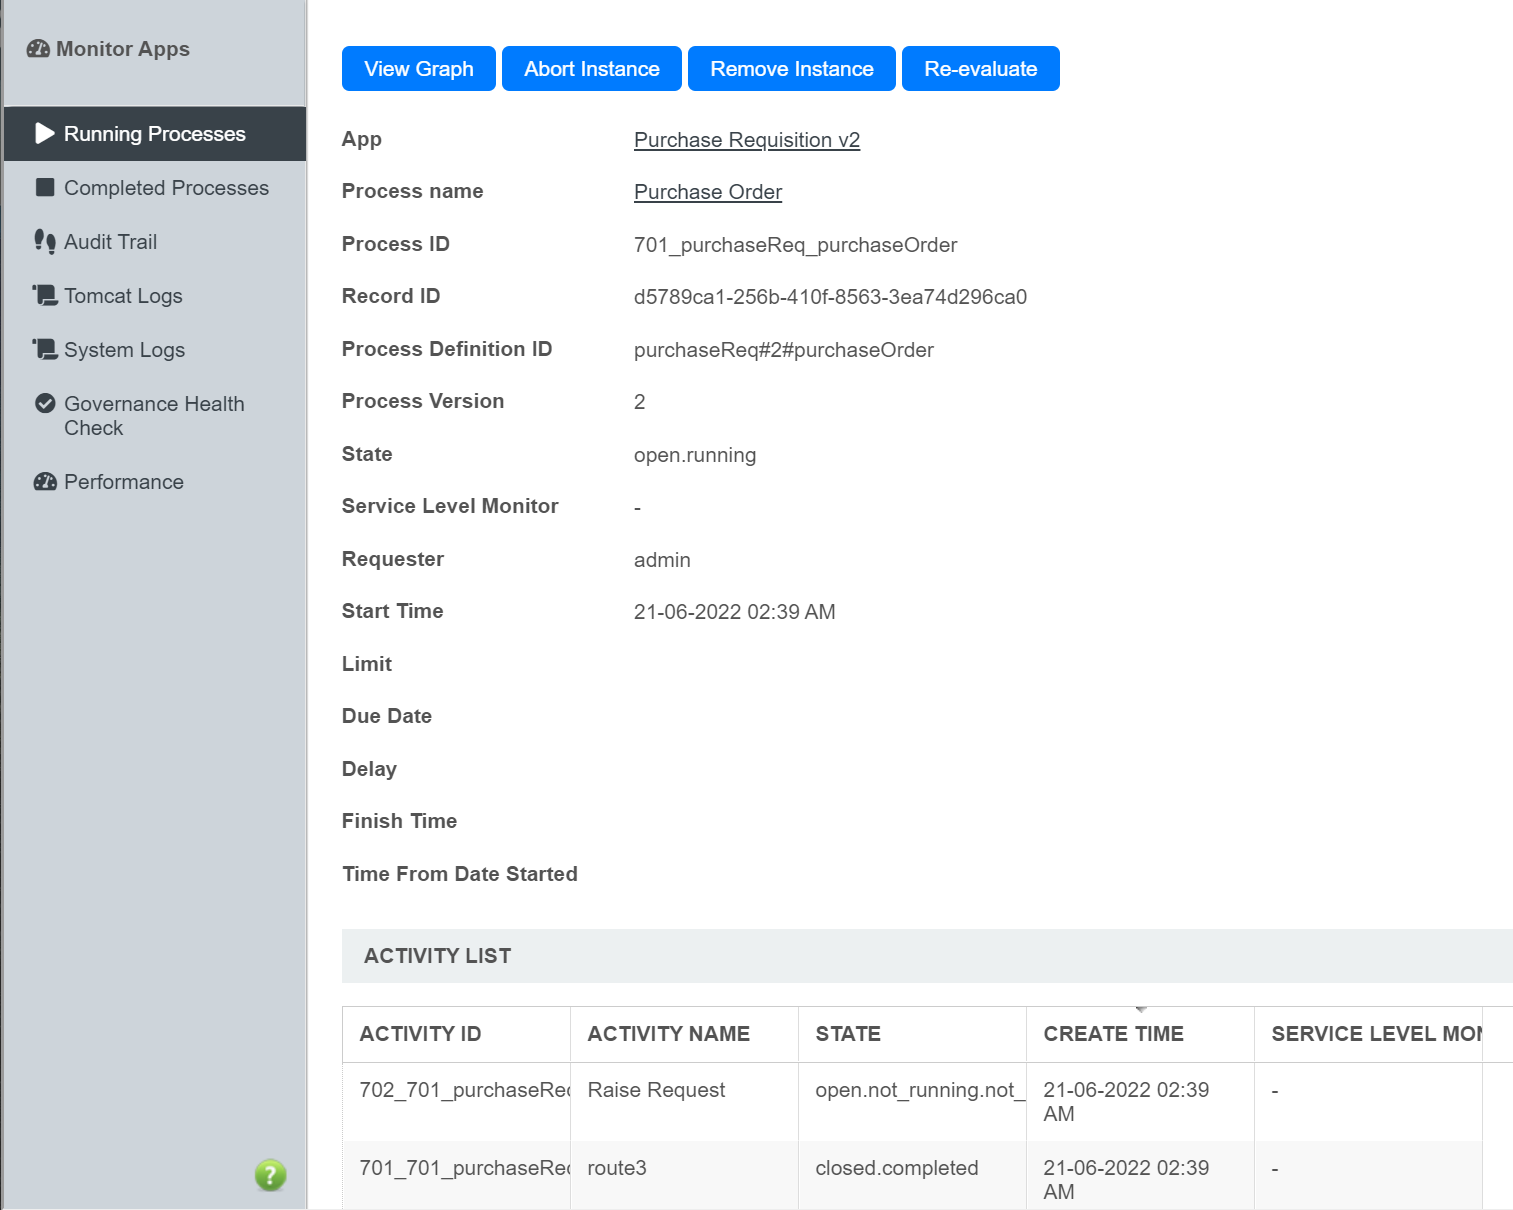Sort by the Activity Name column header

(668, 1034)
